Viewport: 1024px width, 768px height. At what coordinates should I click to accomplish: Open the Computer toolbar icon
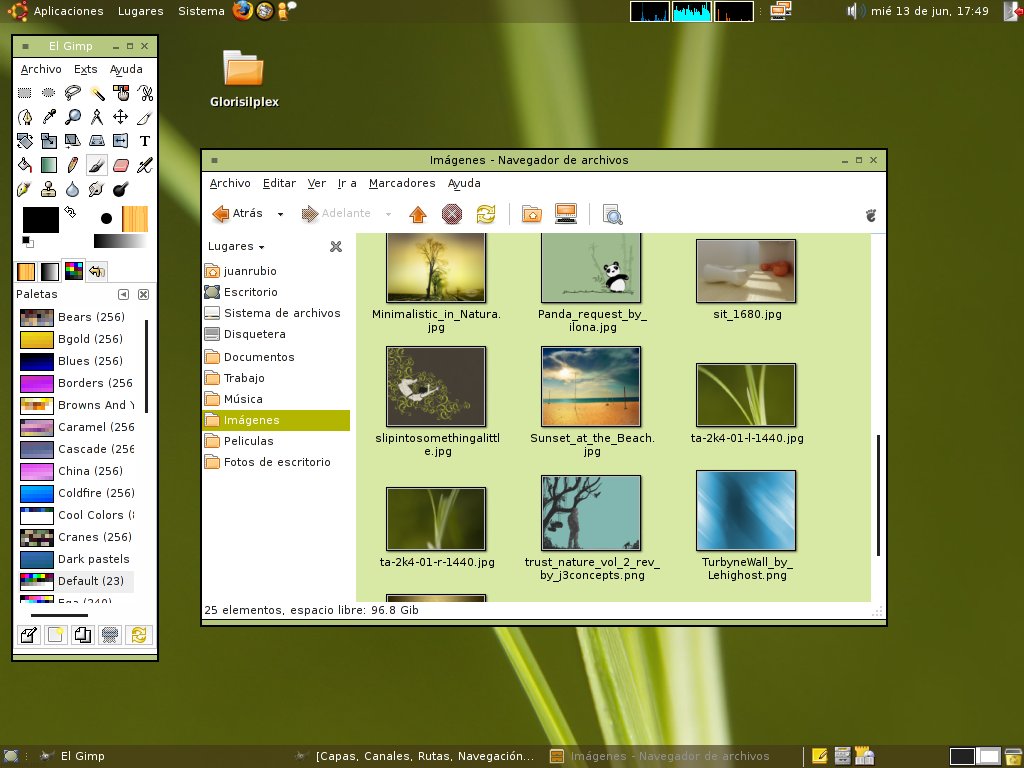[x=566, y=214]
